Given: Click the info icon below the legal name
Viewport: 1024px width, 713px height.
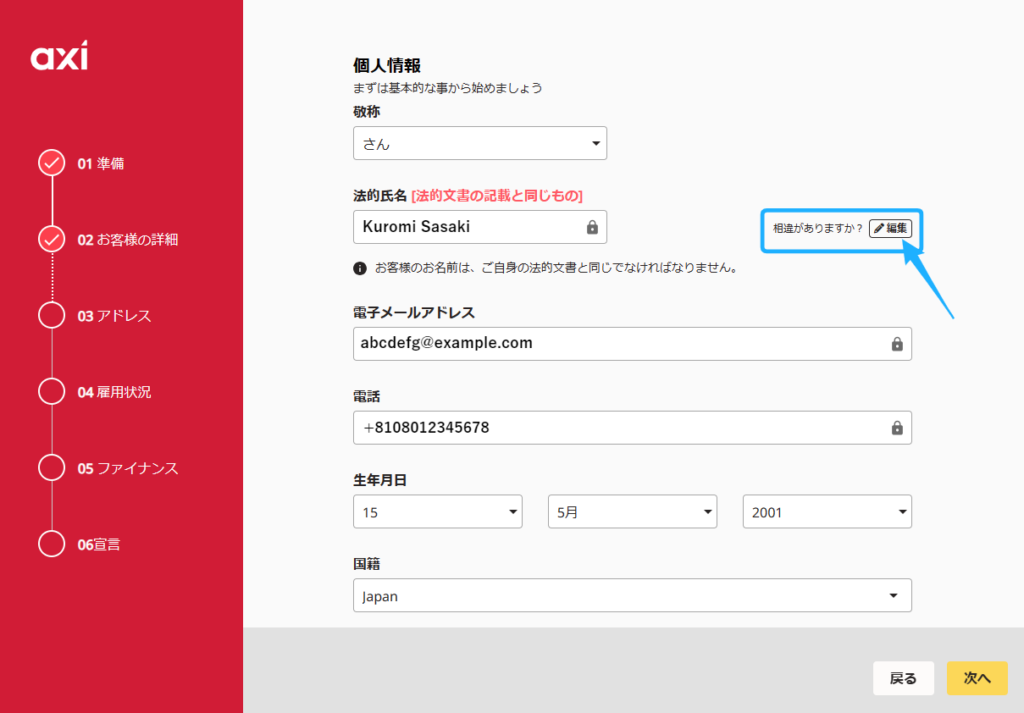Looking at the screenshot, I should point(360,268).
